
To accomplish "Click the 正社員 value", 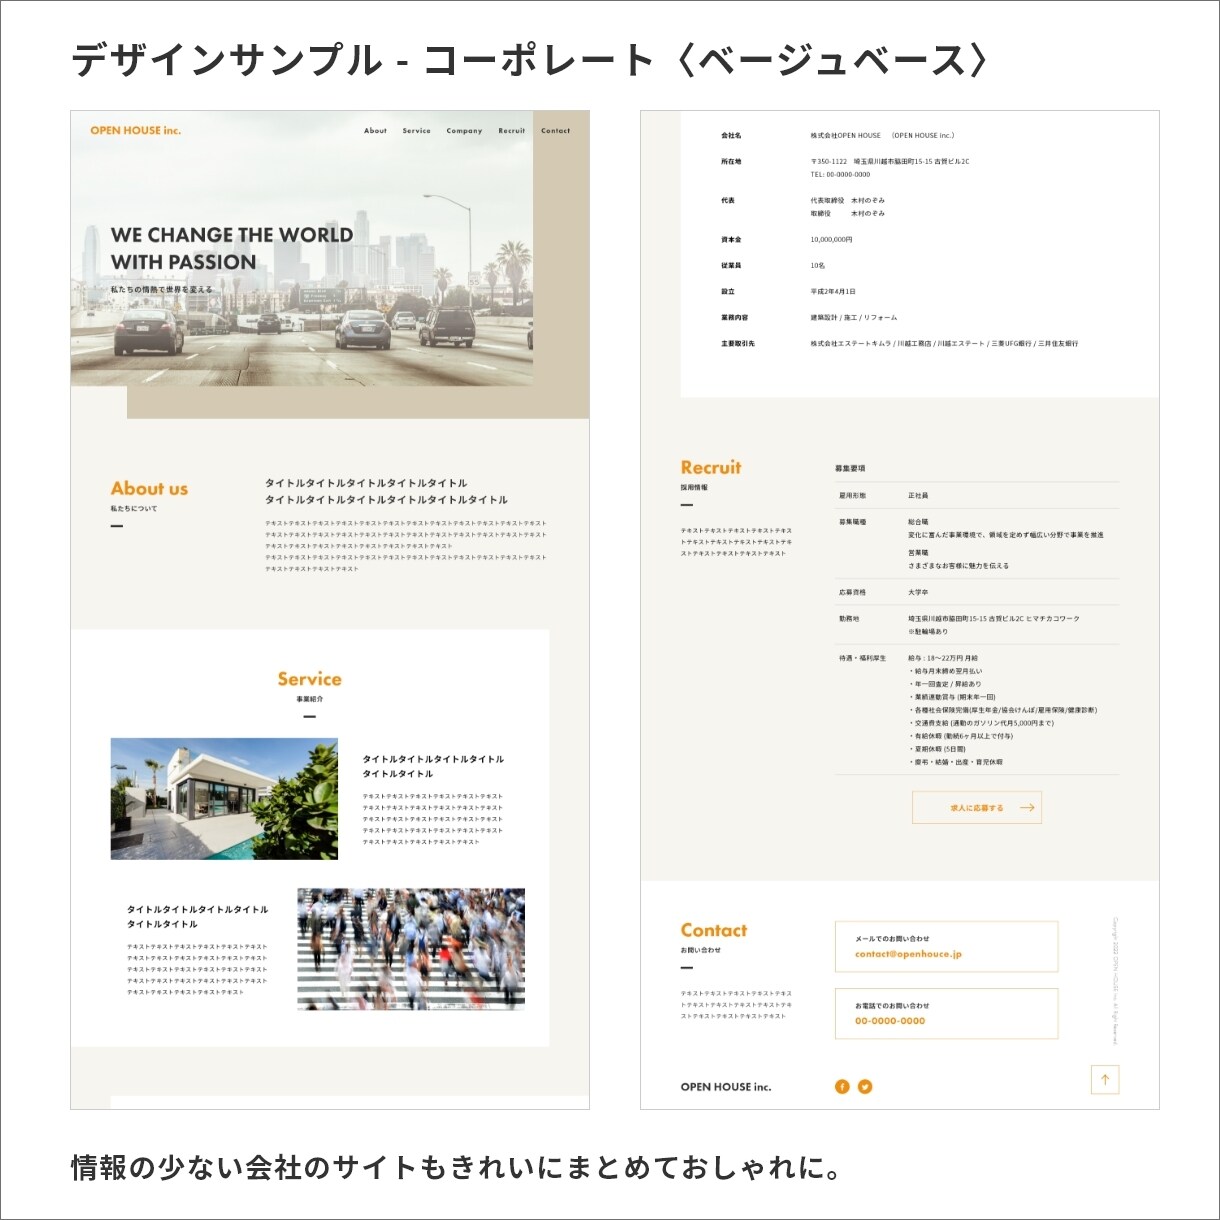I will click(918, 496).
